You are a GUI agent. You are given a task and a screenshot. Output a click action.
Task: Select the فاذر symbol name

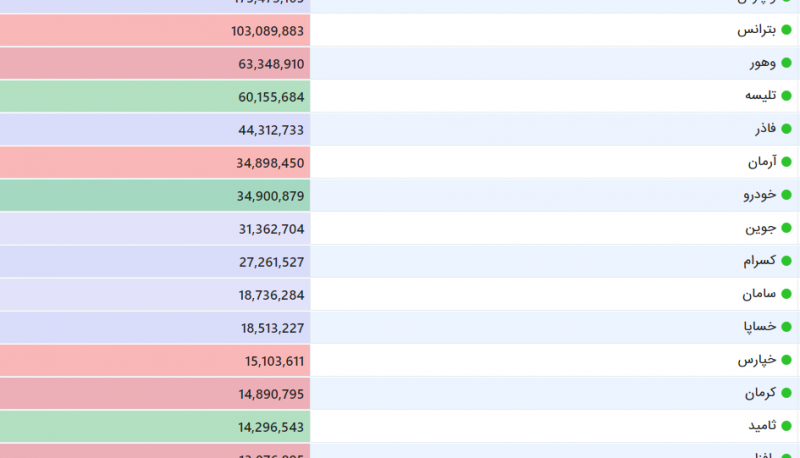click(766, 129)
